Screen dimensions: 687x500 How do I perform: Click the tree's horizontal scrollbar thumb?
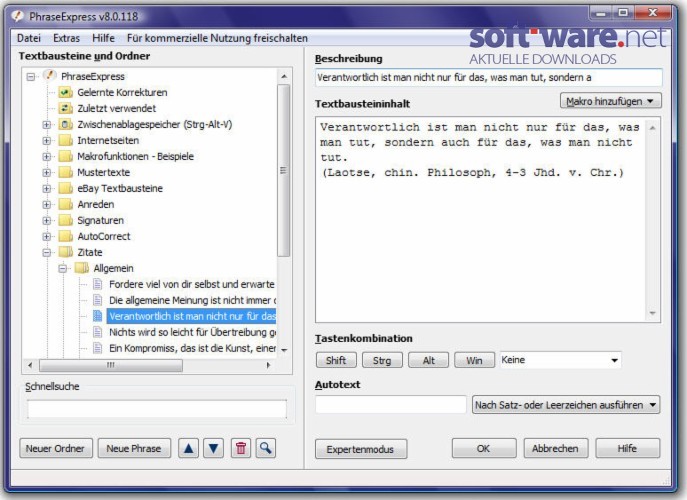(x=111, y=365)
